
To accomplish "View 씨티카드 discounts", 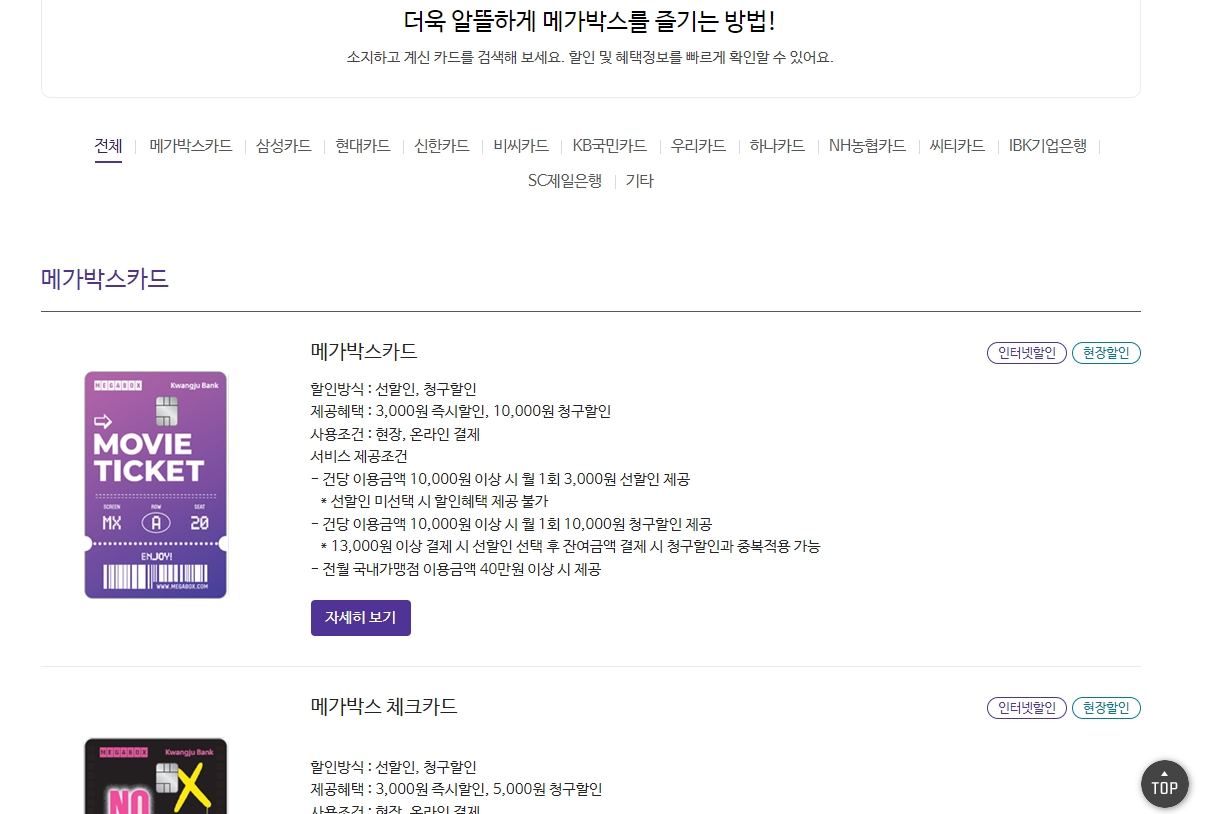I will [956, 146].
